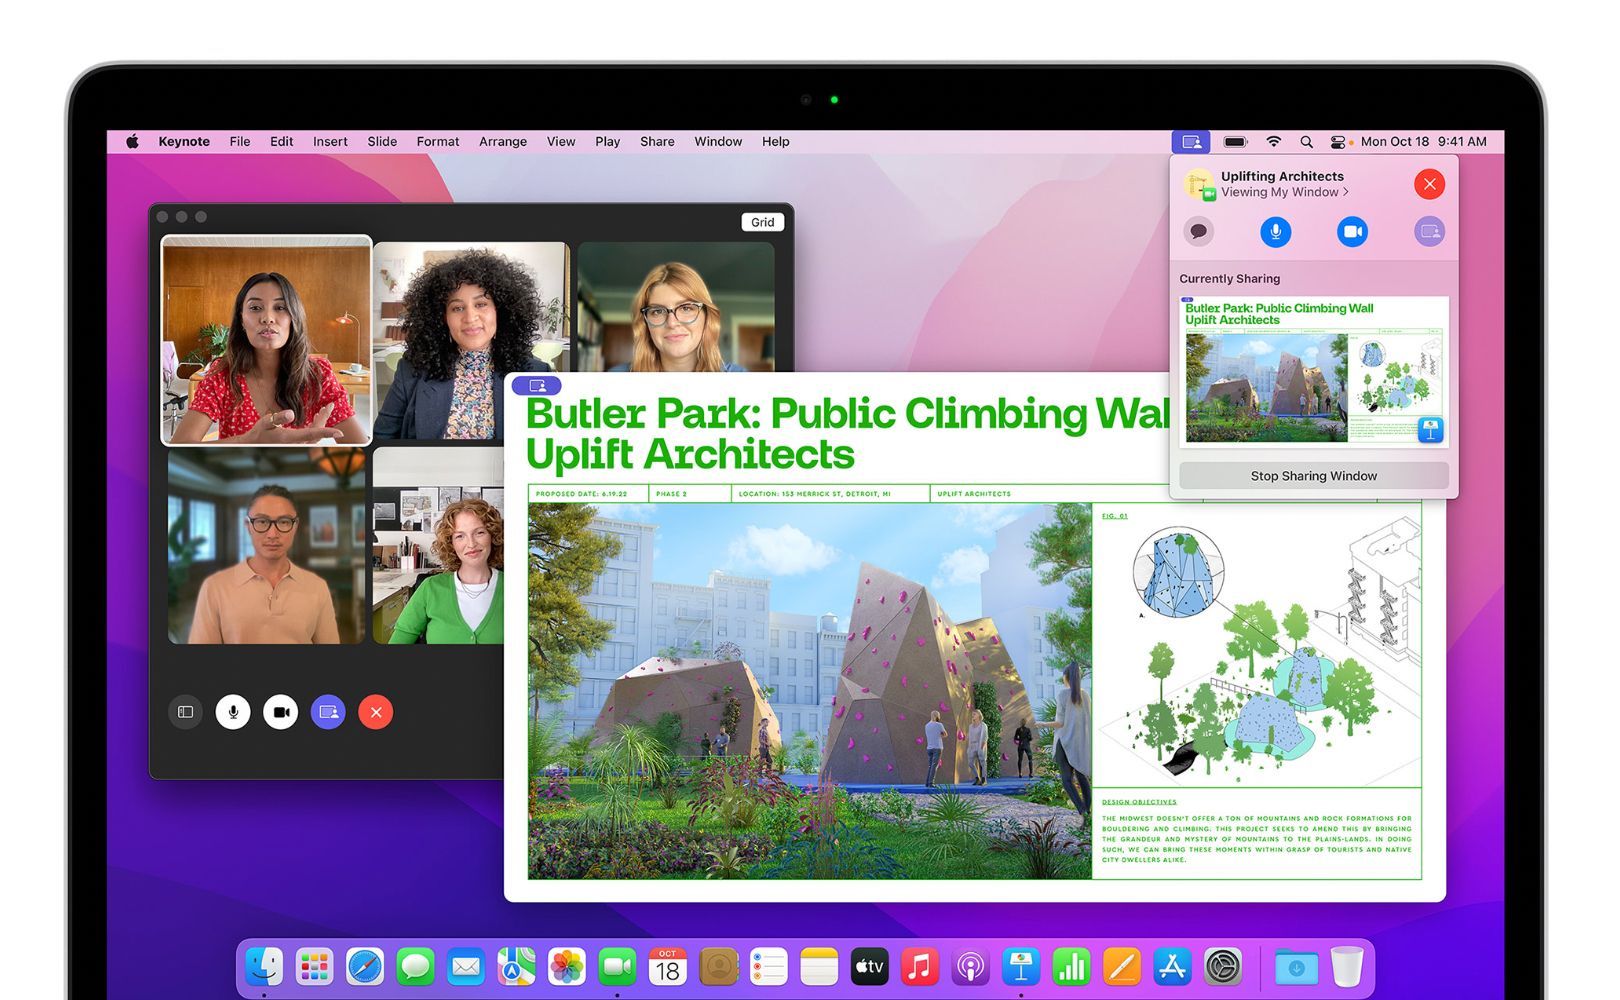Toggle screen share button in FaceTime window
This screenshot has width=1620, height=1000.
pyautogui.click(x=328, y=712)
